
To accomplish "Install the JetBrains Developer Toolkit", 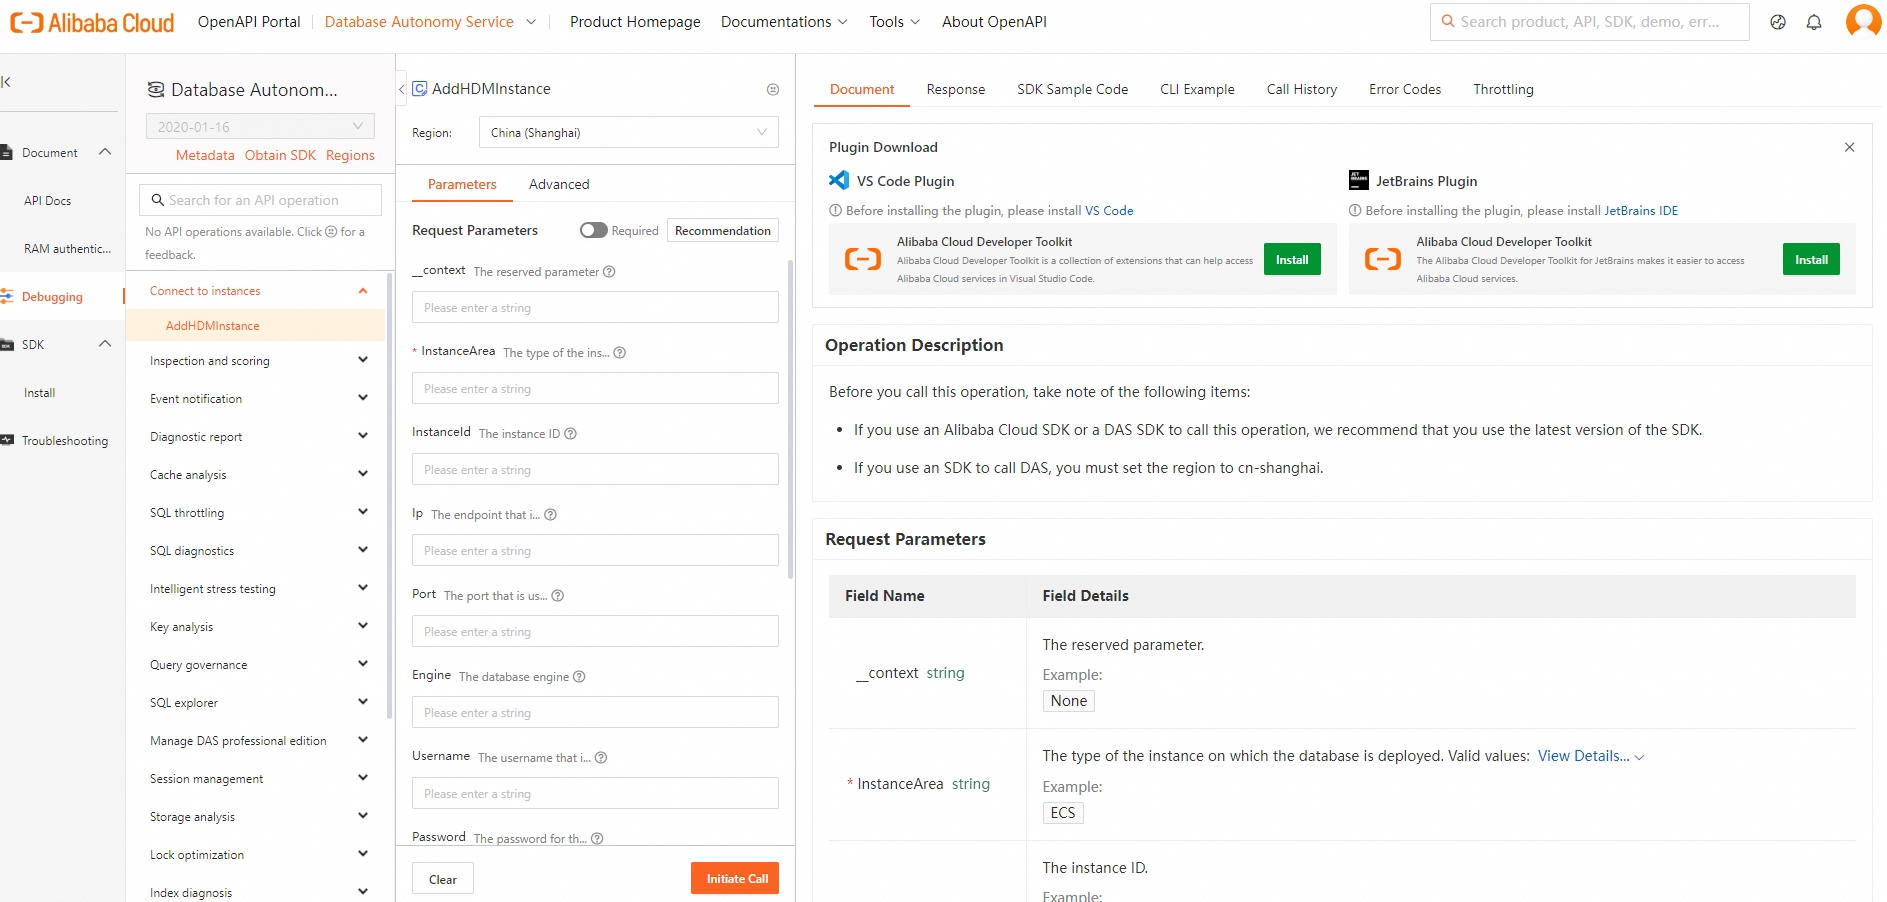I will tap(1811, 259).
